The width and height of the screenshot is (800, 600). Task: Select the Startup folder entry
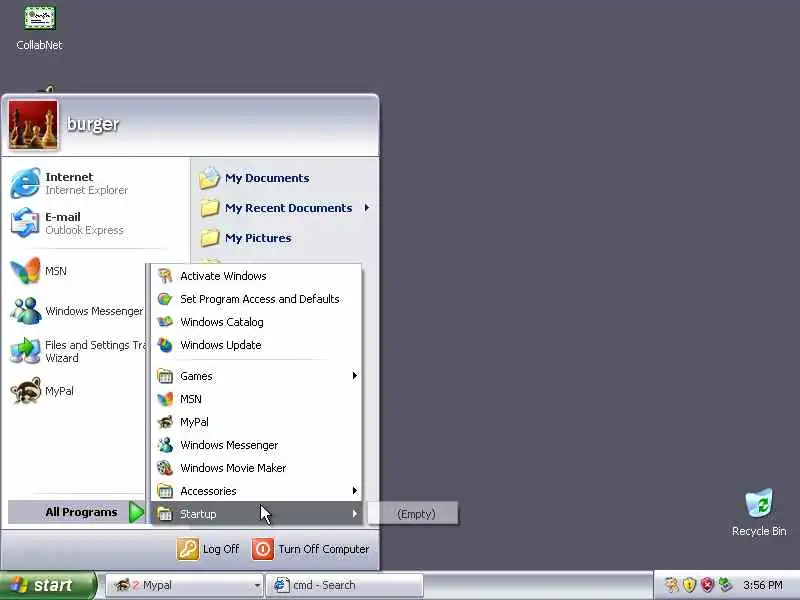257,514
